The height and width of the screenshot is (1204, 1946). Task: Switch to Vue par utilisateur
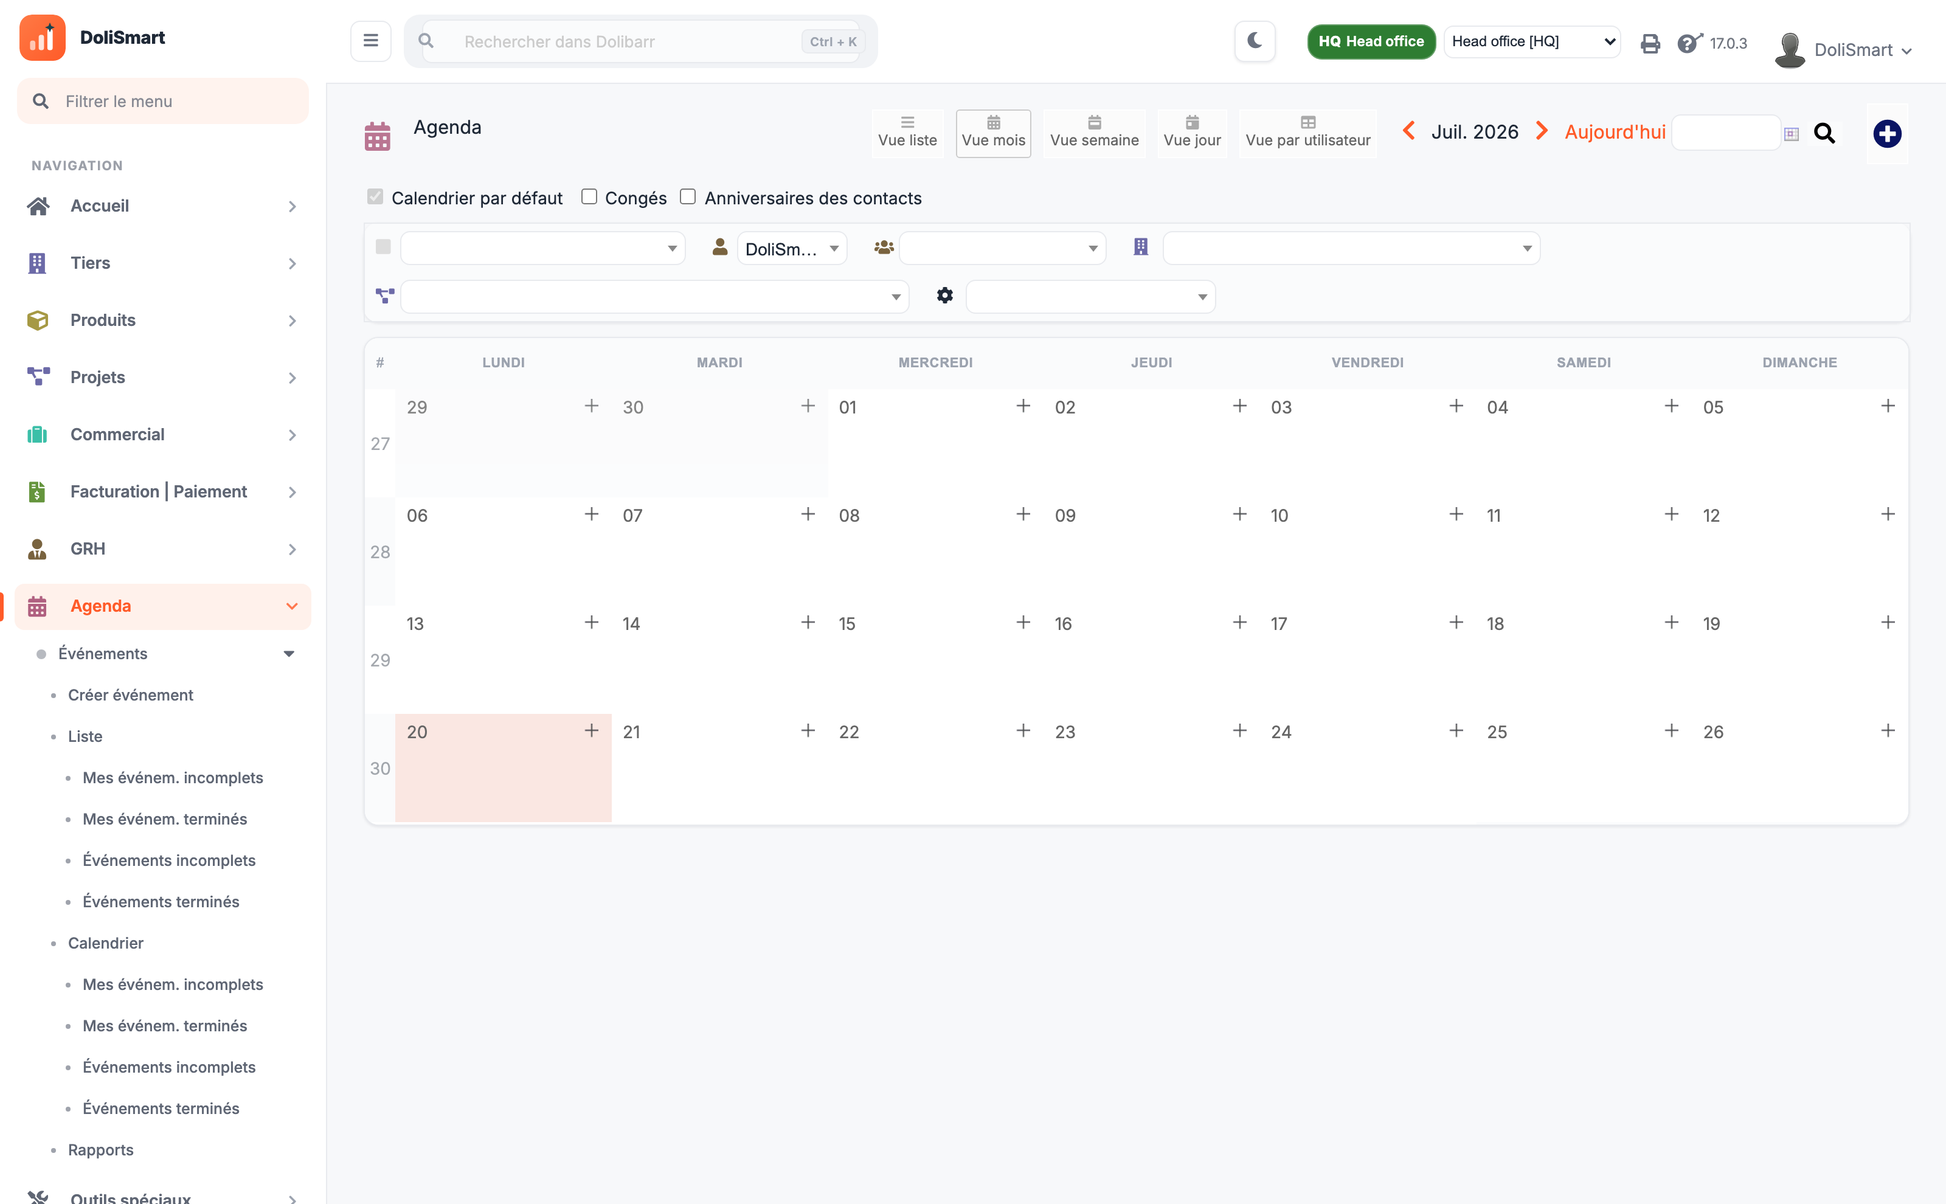(1308, 132)
